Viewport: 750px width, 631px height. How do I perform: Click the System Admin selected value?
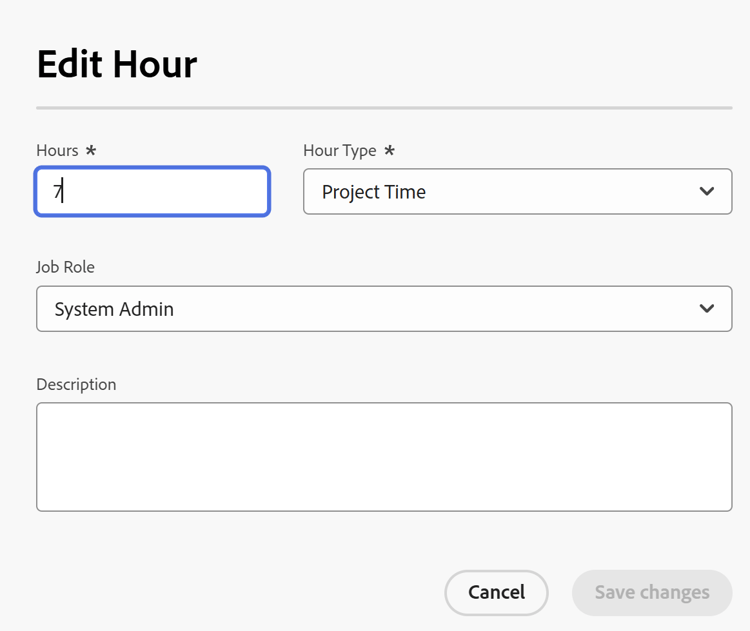pos(114,309)
